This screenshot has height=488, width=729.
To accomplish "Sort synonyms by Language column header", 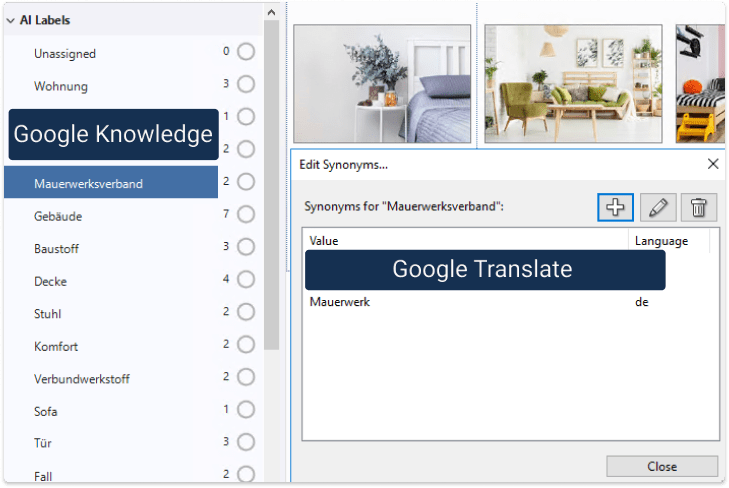I will tap(669, 241).
